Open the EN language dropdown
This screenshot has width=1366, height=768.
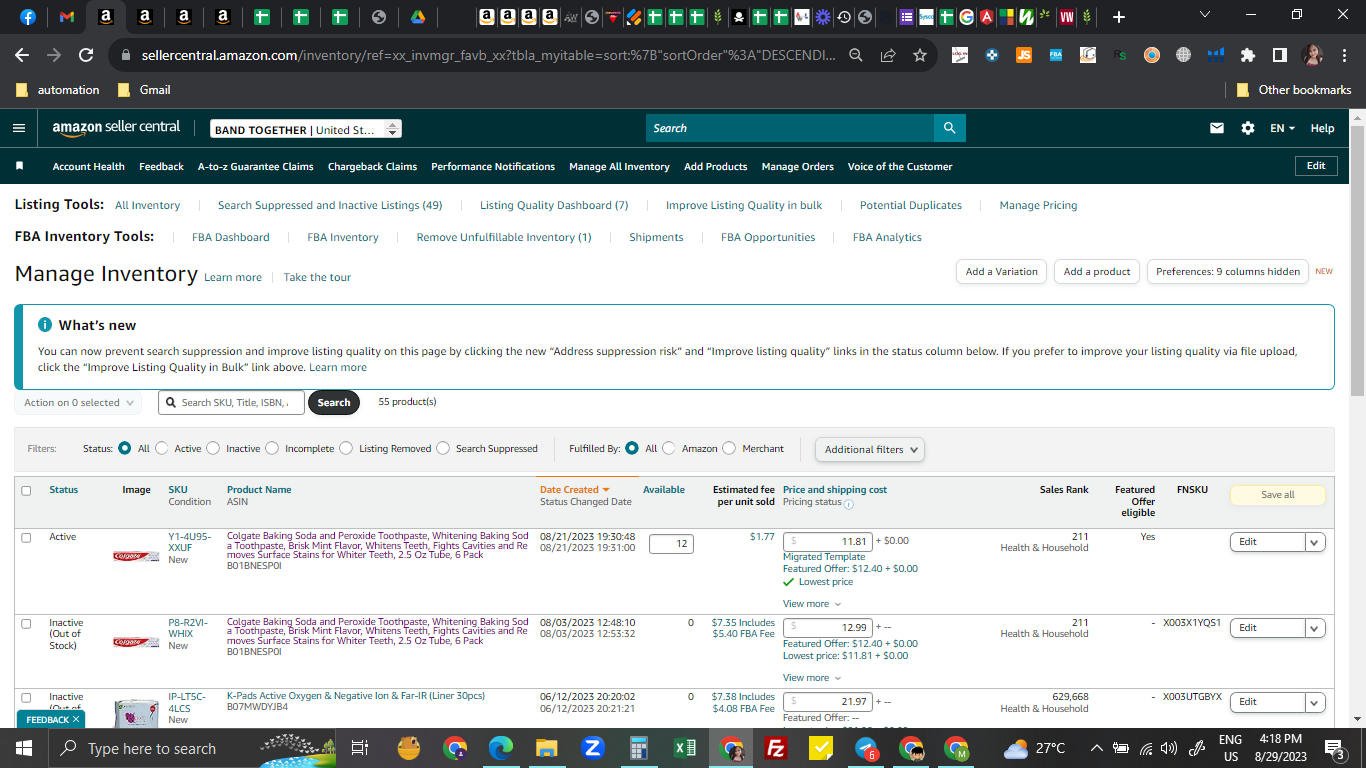tap(1282, 128)
